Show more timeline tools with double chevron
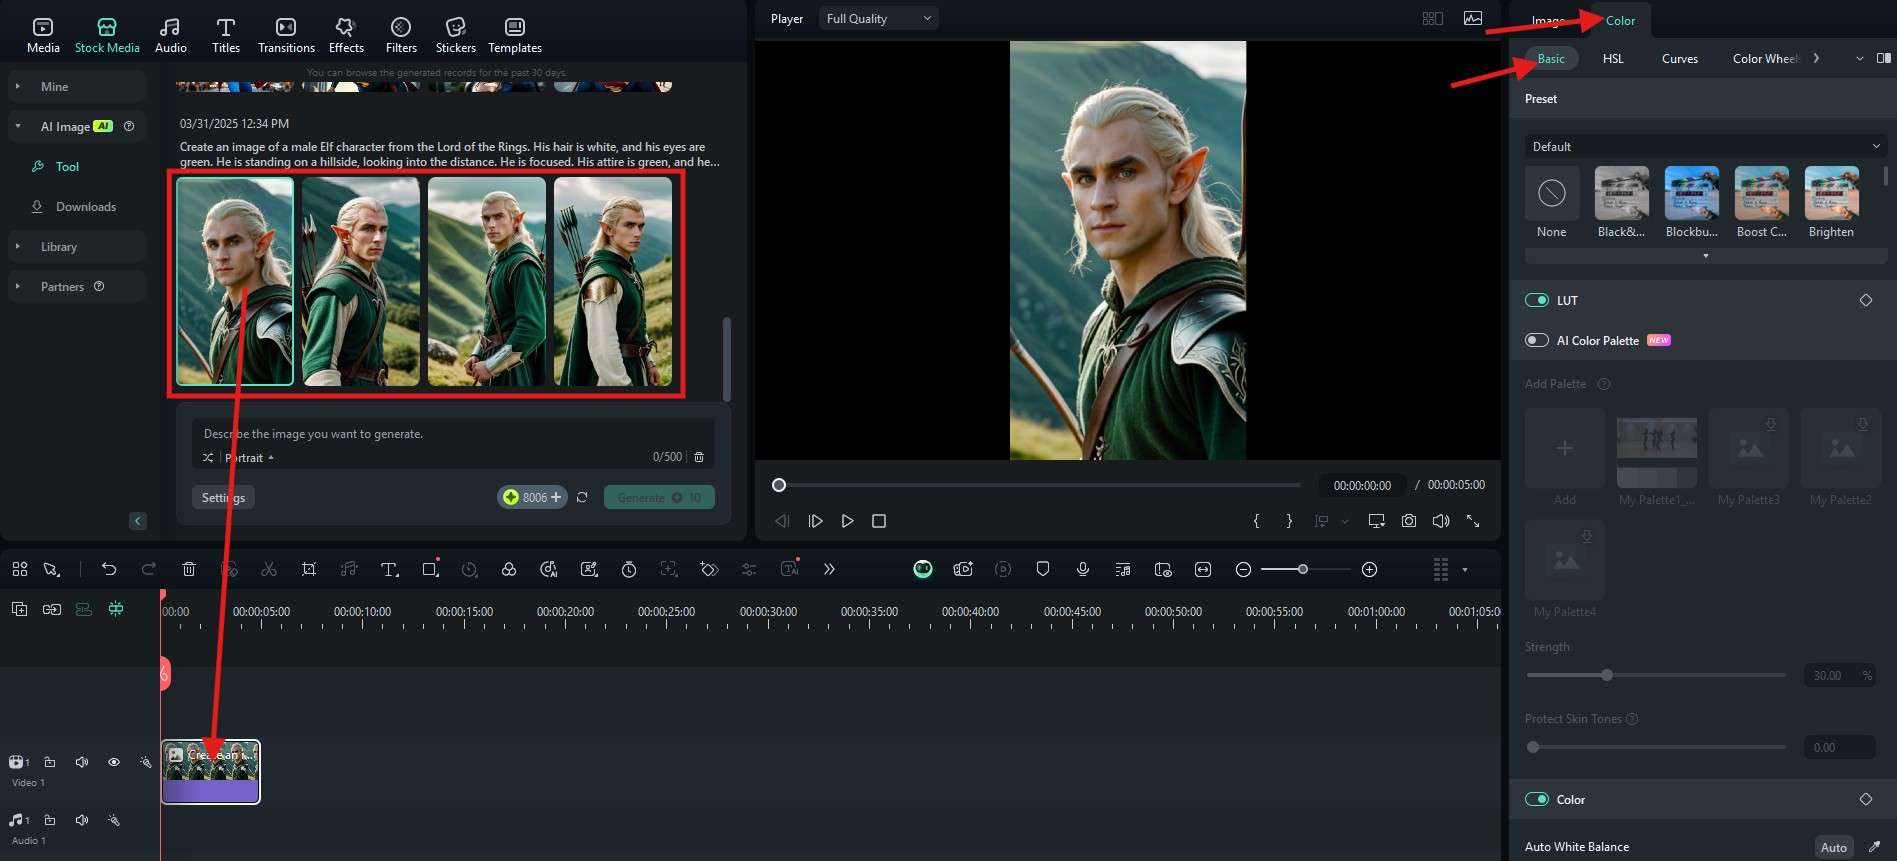Viewport: 1897px width, 861px height. [829, 569]
